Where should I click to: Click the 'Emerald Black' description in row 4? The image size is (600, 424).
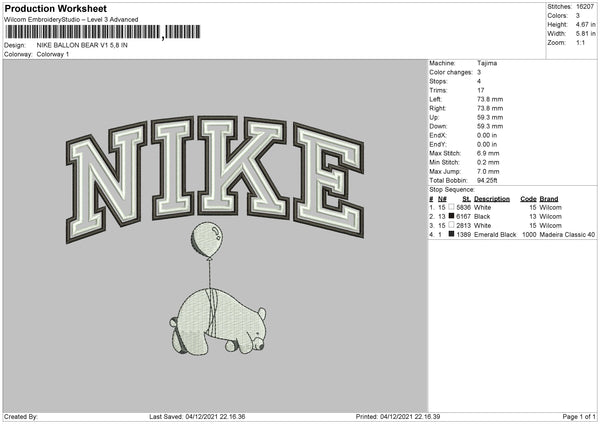495,235
